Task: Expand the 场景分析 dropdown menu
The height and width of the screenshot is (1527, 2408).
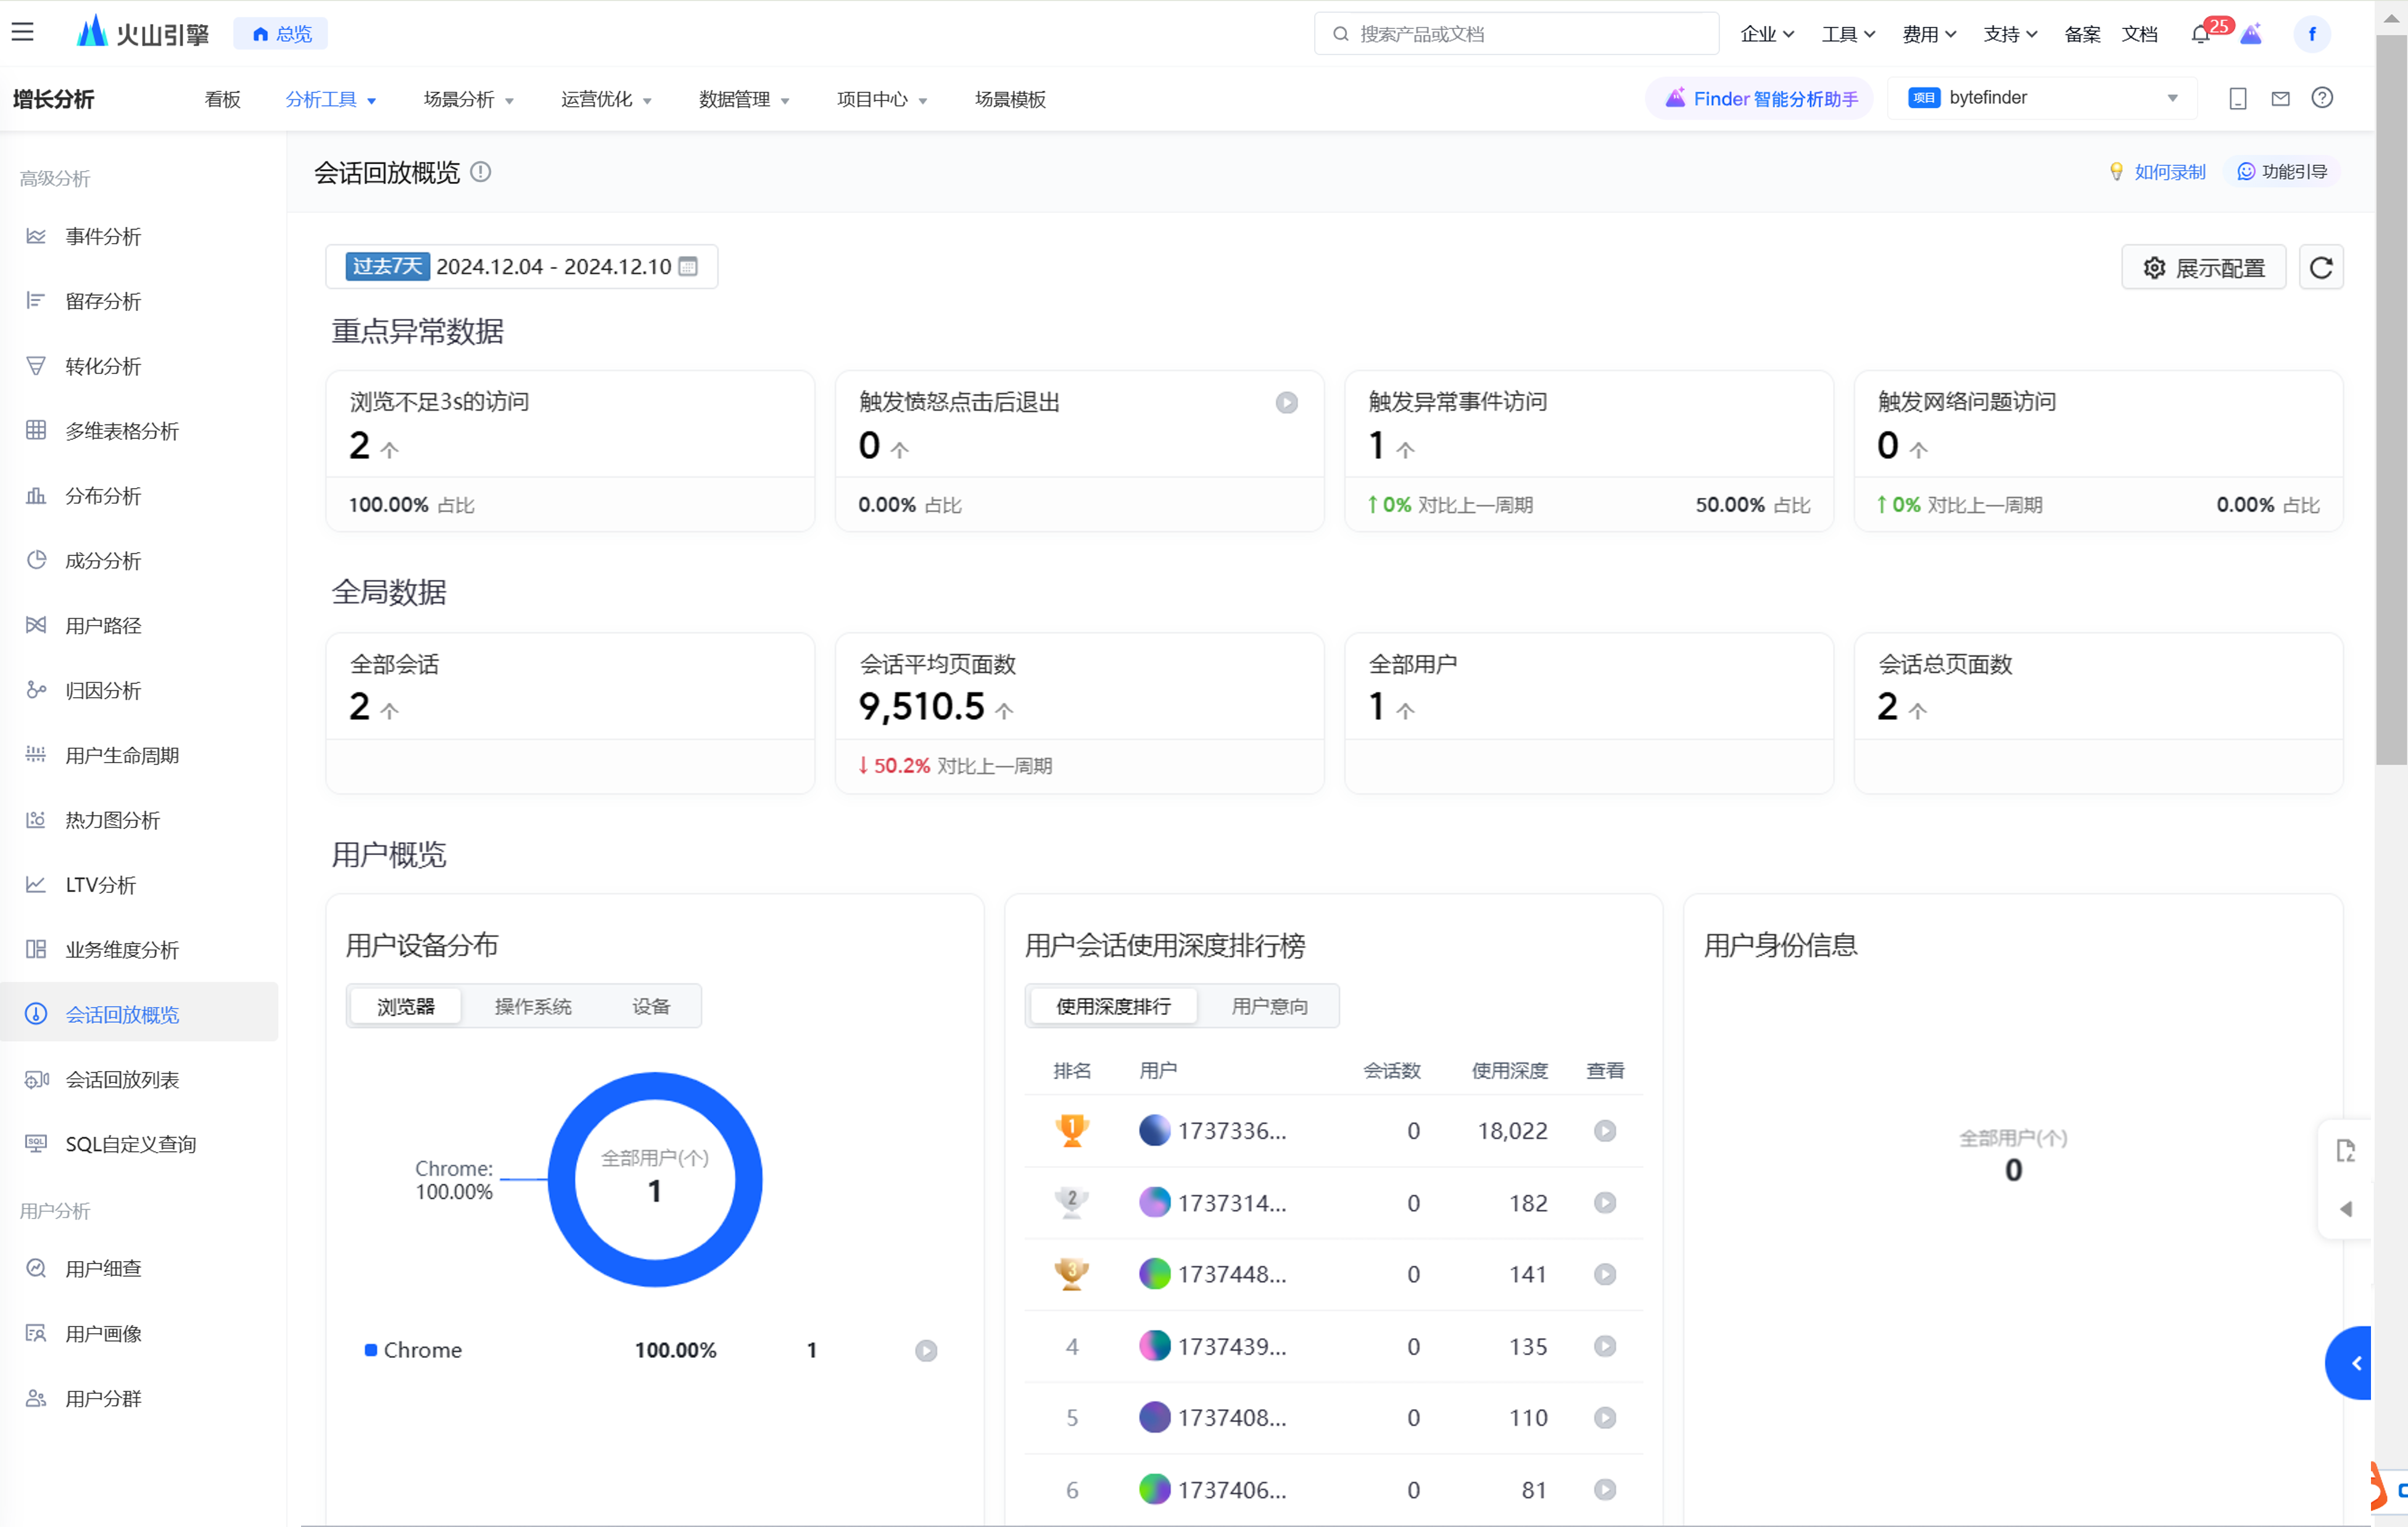Action: click(x=469, y=99)
